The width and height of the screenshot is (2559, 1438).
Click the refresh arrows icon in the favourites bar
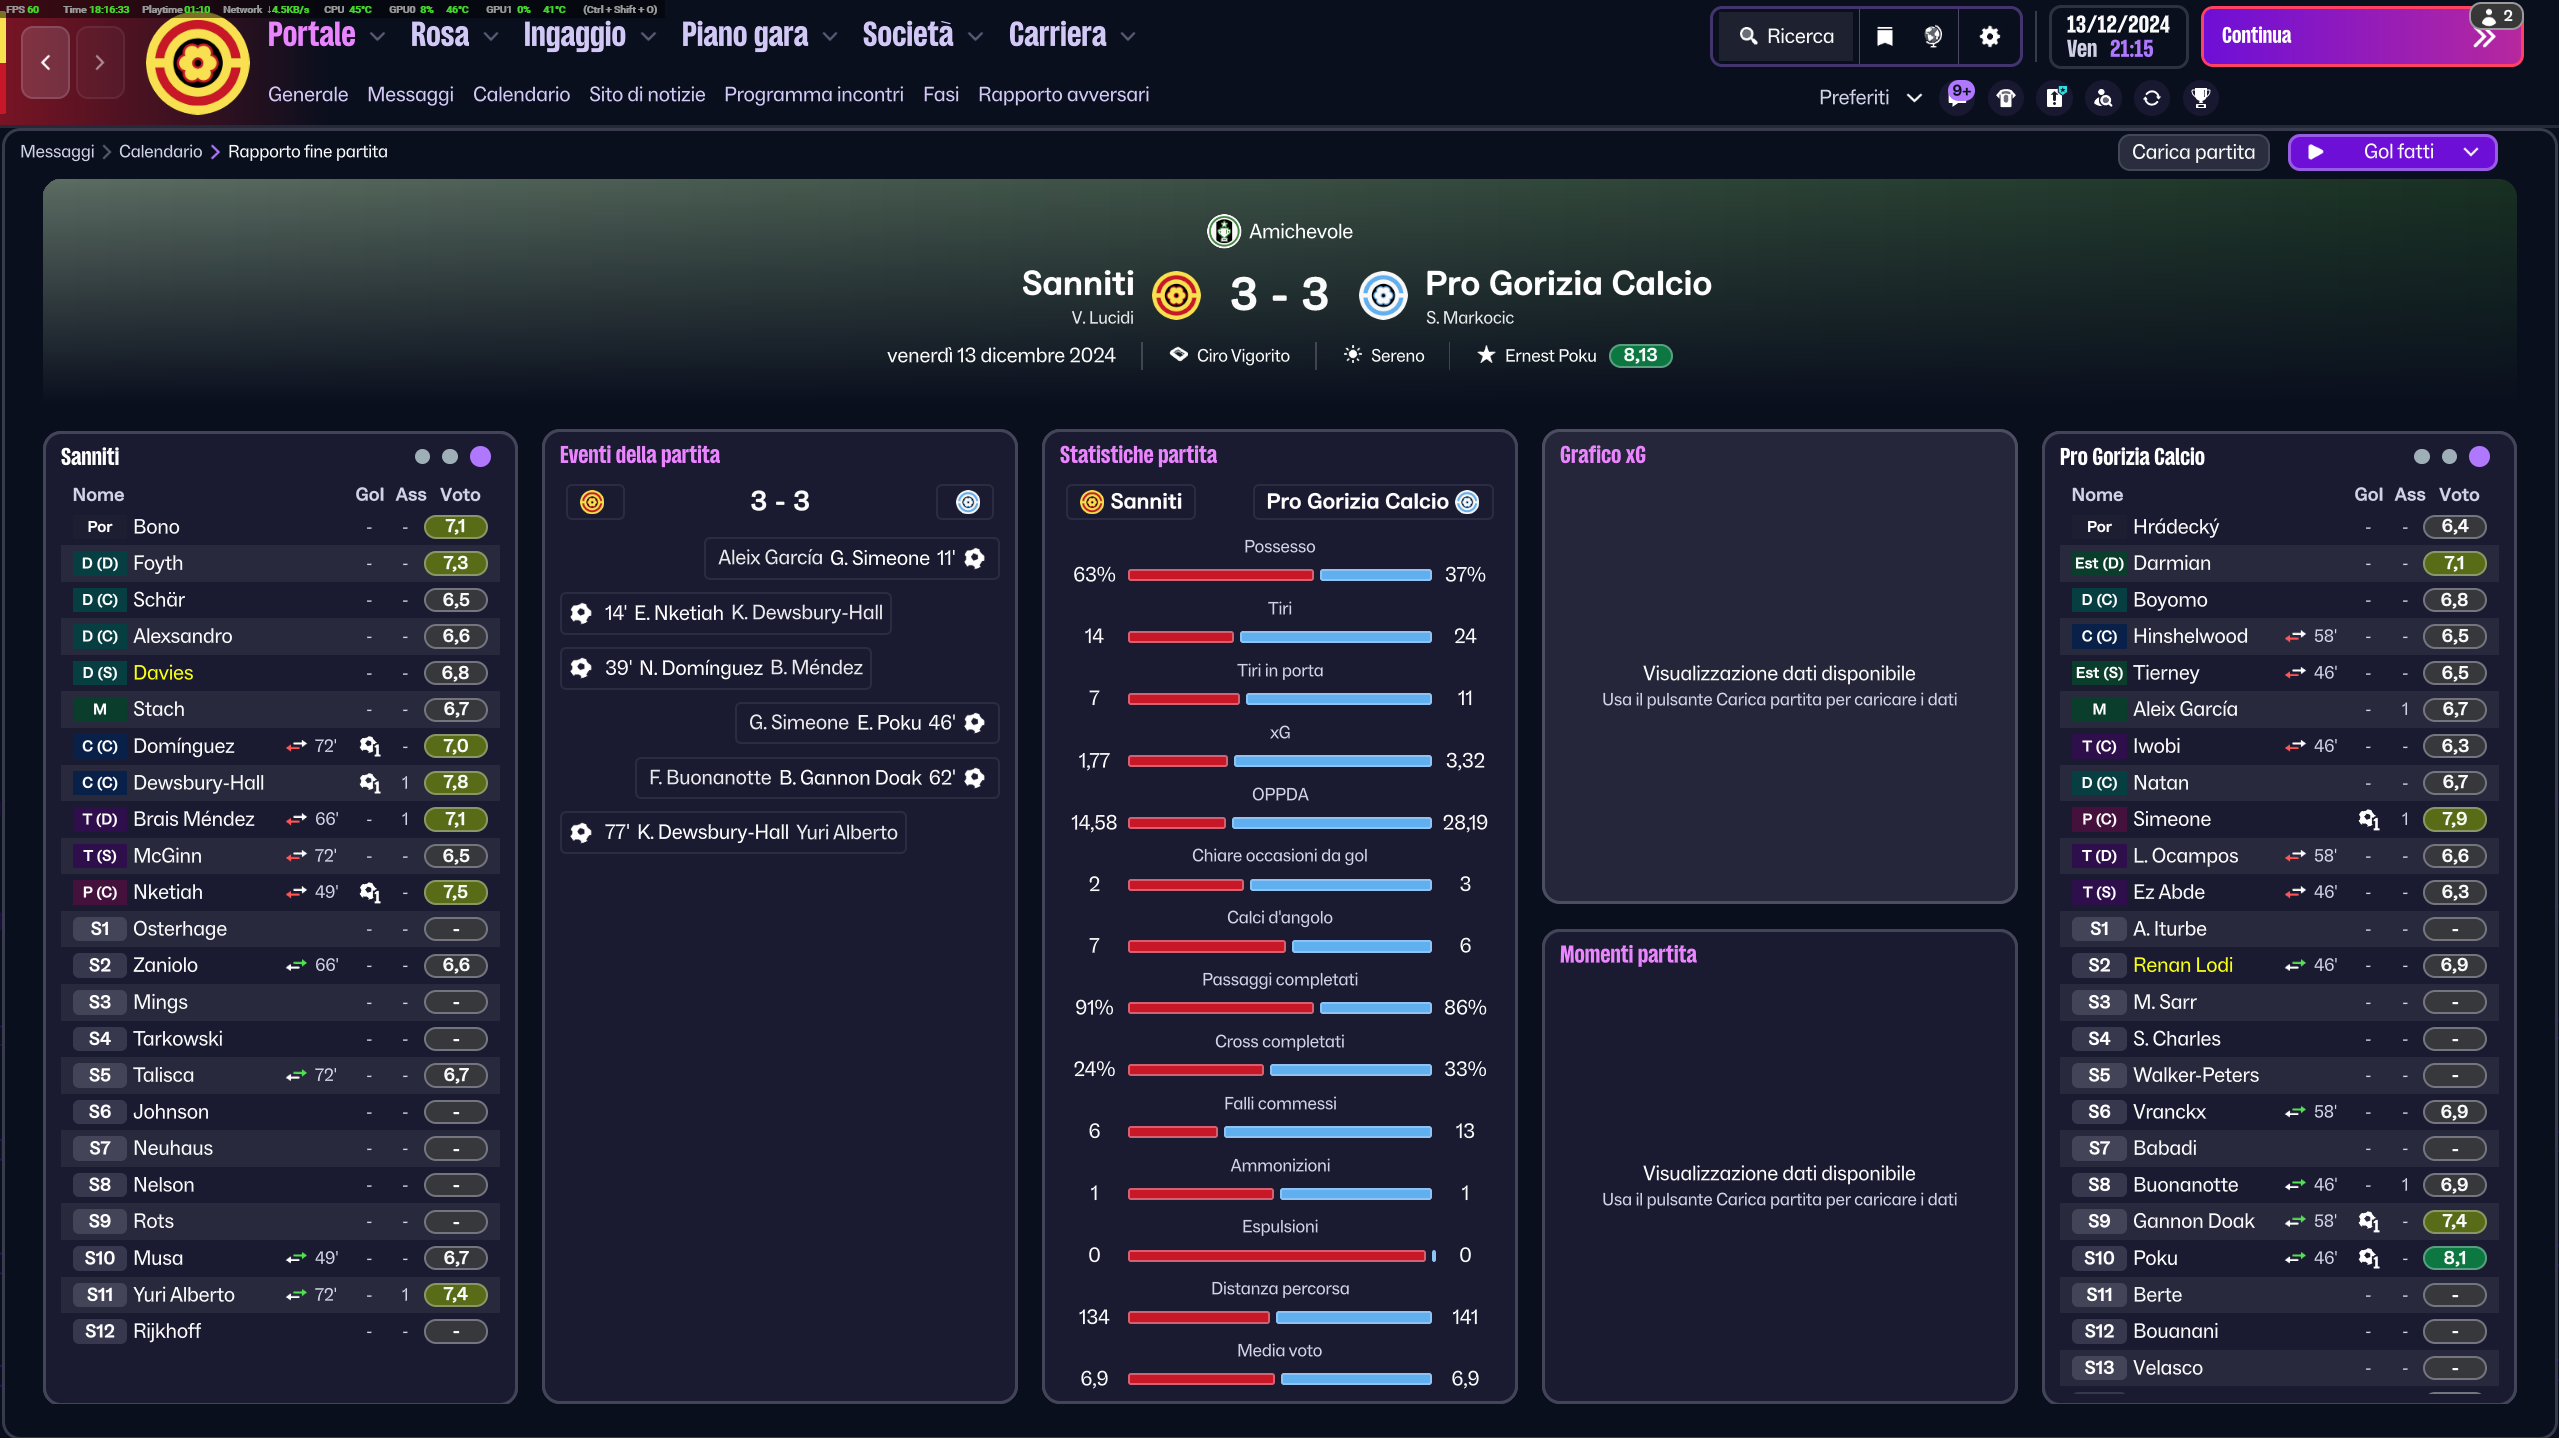(2151, 98)
